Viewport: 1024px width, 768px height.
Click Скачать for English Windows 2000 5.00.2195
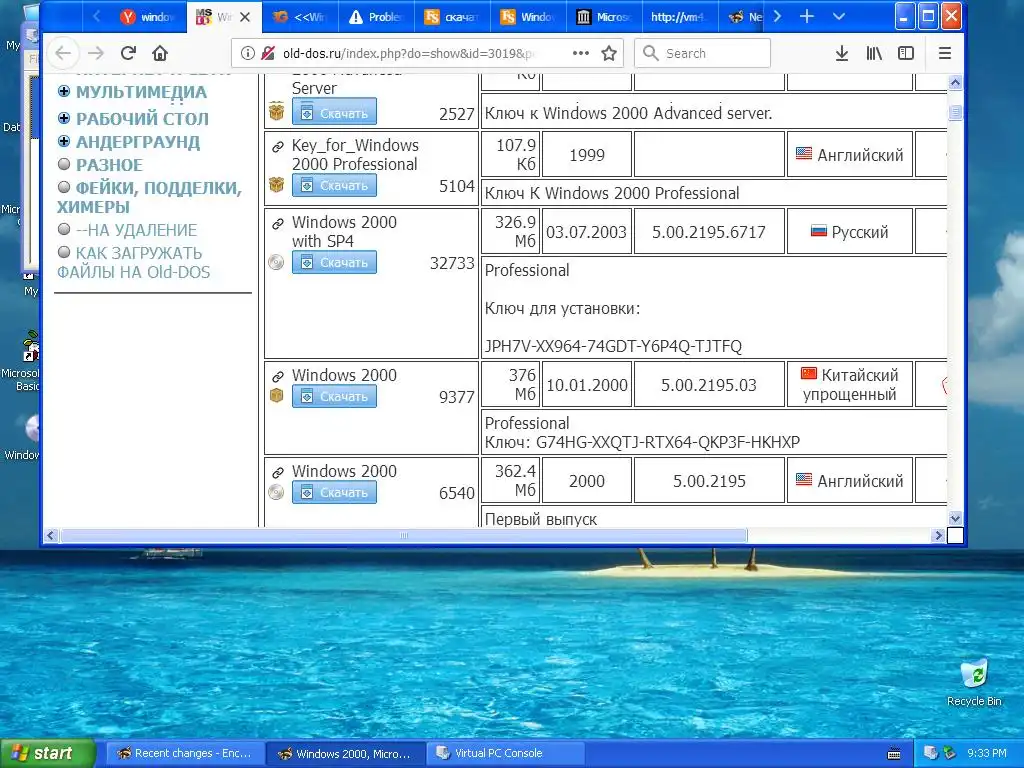[x=334, y=492]
